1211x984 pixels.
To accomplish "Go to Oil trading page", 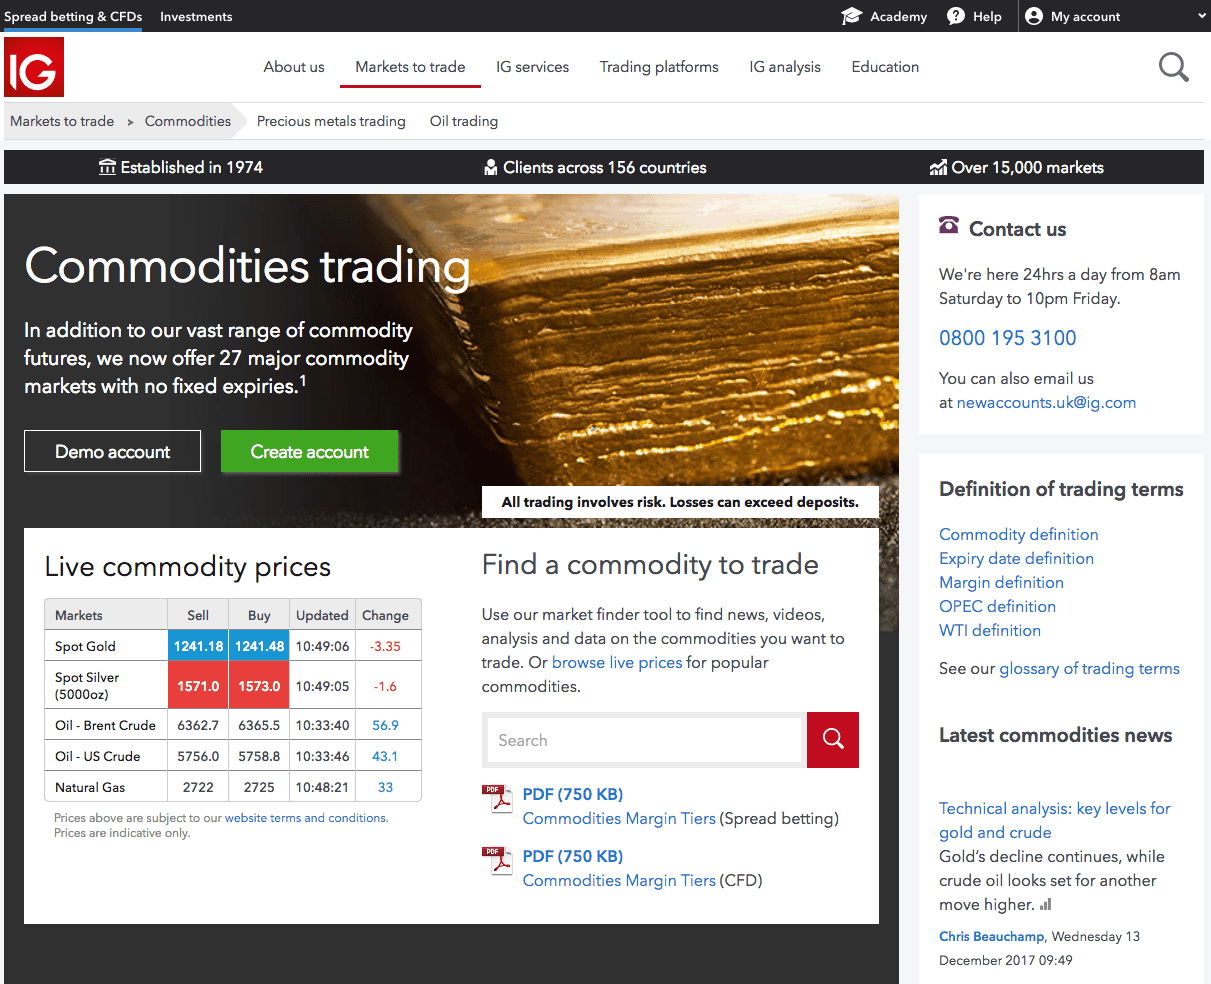I will pyautogui.click(x=464, y=121).
